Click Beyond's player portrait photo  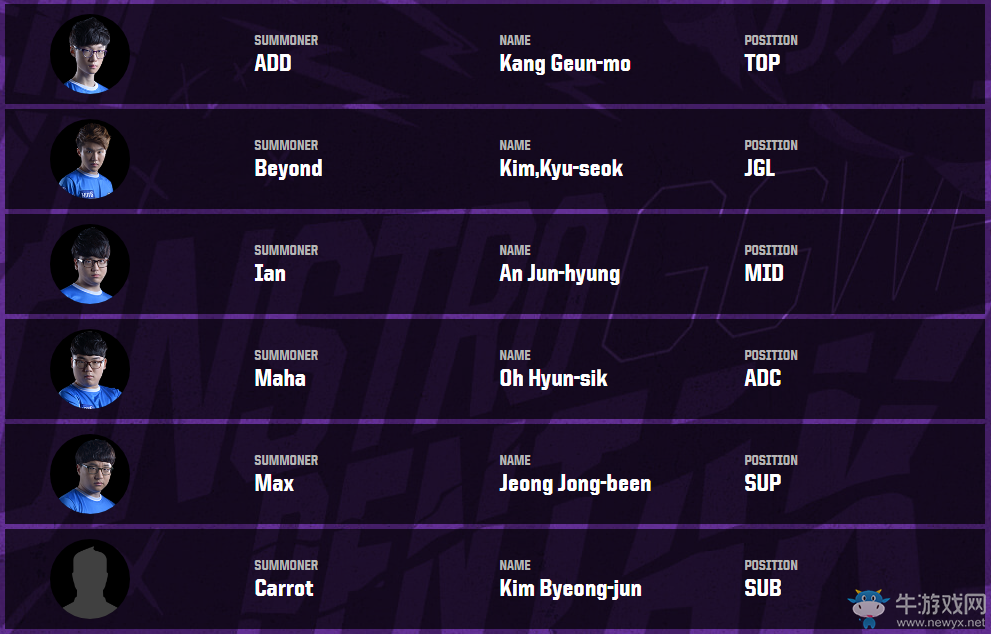click(x=90, y=159)
